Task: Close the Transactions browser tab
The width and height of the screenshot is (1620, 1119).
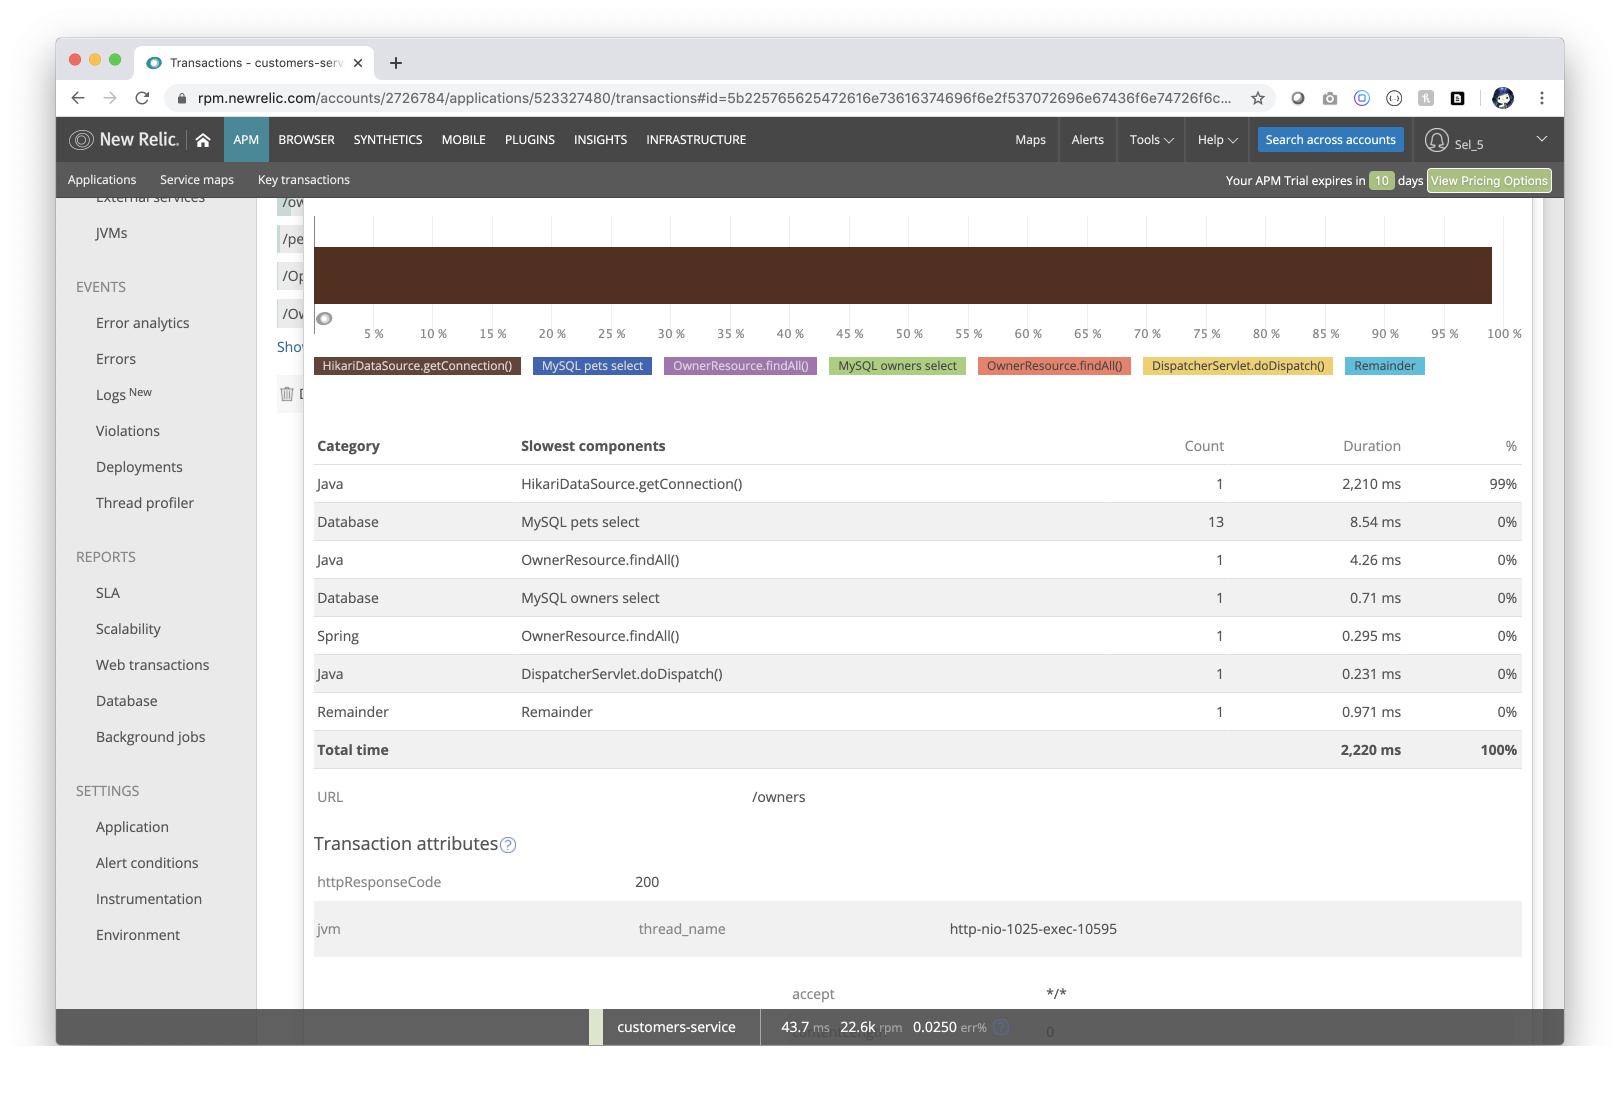Action: coord(358,63)
